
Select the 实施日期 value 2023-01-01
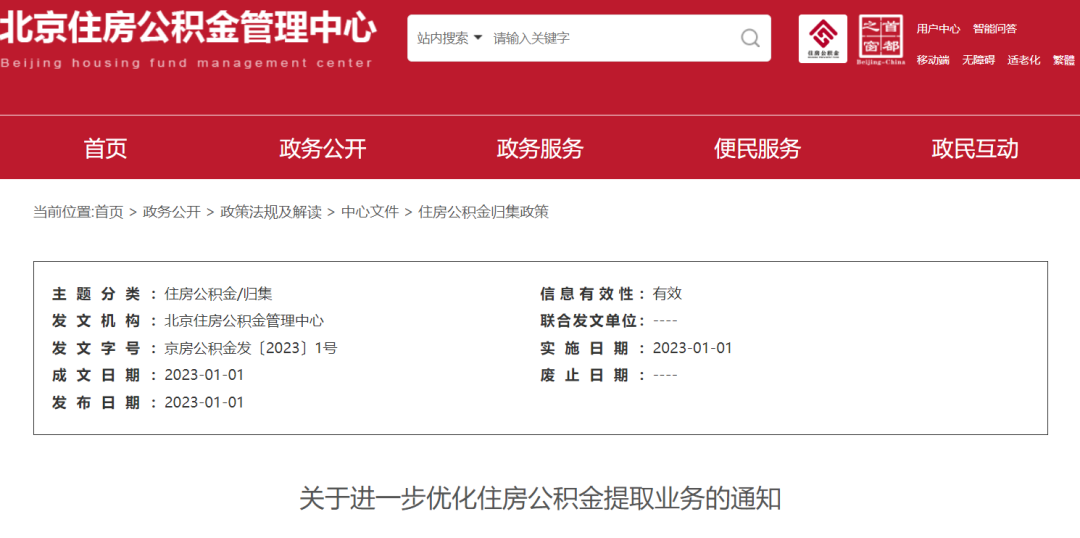tap(692, 349)
